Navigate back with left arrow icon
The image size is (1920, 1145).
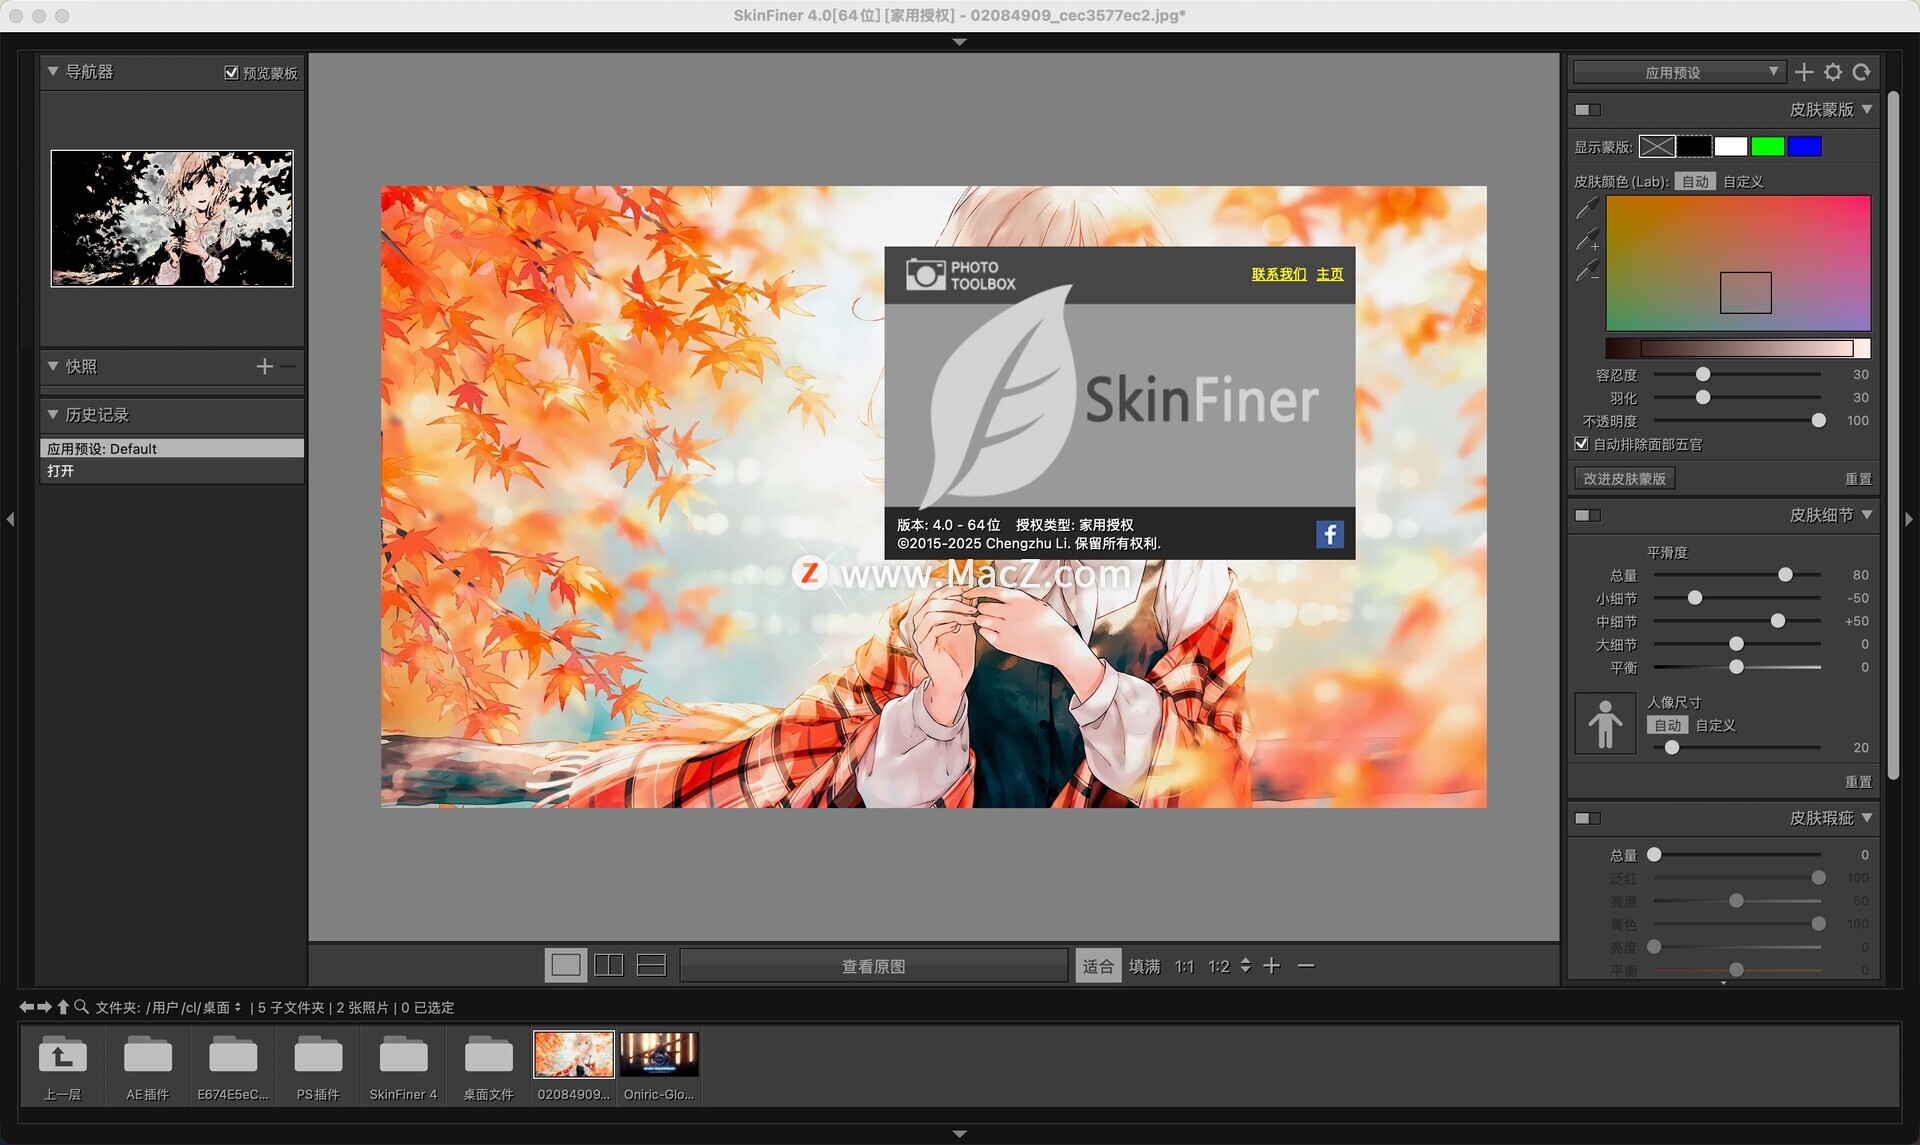(x=26, y=1007)
